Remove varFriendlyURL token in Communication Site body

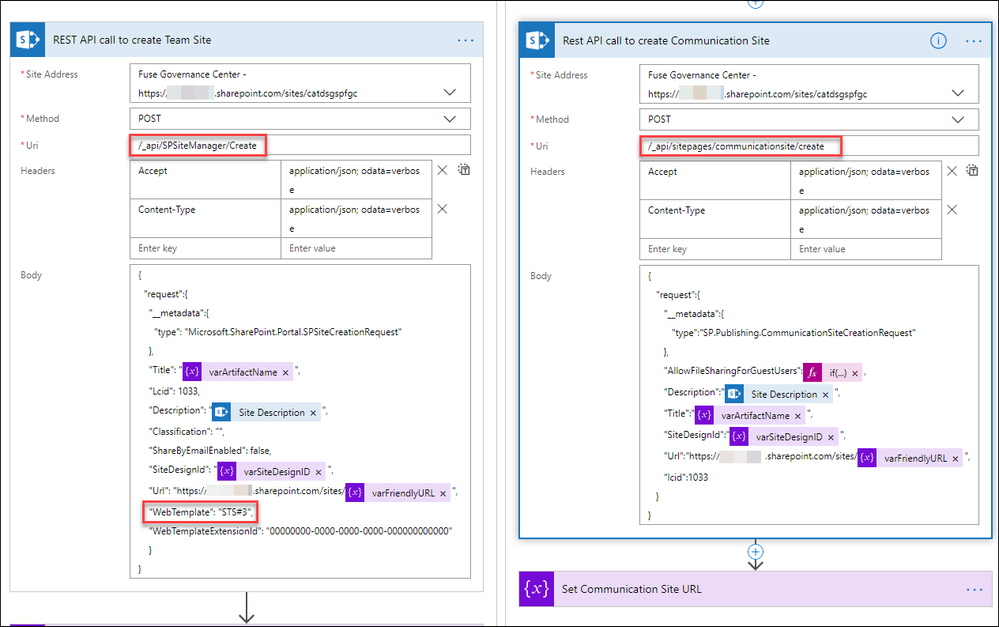(955, 458)
